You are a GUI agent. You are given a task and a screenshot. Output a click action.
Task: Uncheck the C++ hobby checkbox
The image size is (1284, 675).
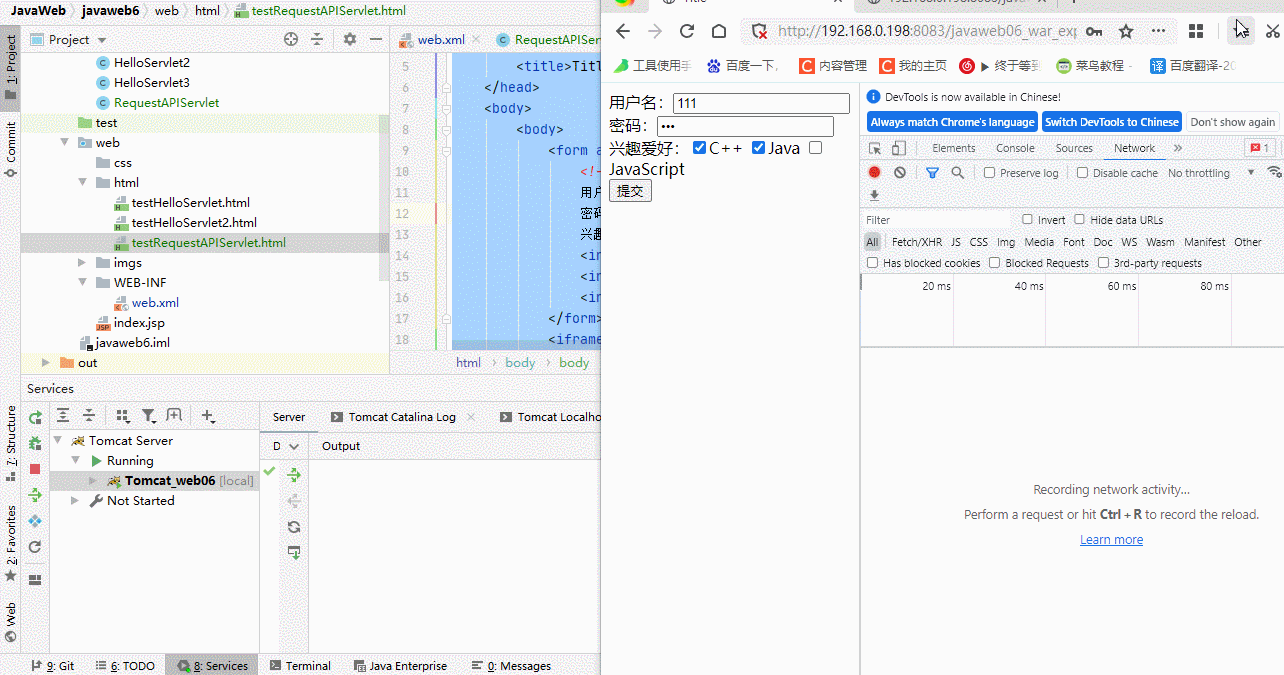[x=699, y=148]
